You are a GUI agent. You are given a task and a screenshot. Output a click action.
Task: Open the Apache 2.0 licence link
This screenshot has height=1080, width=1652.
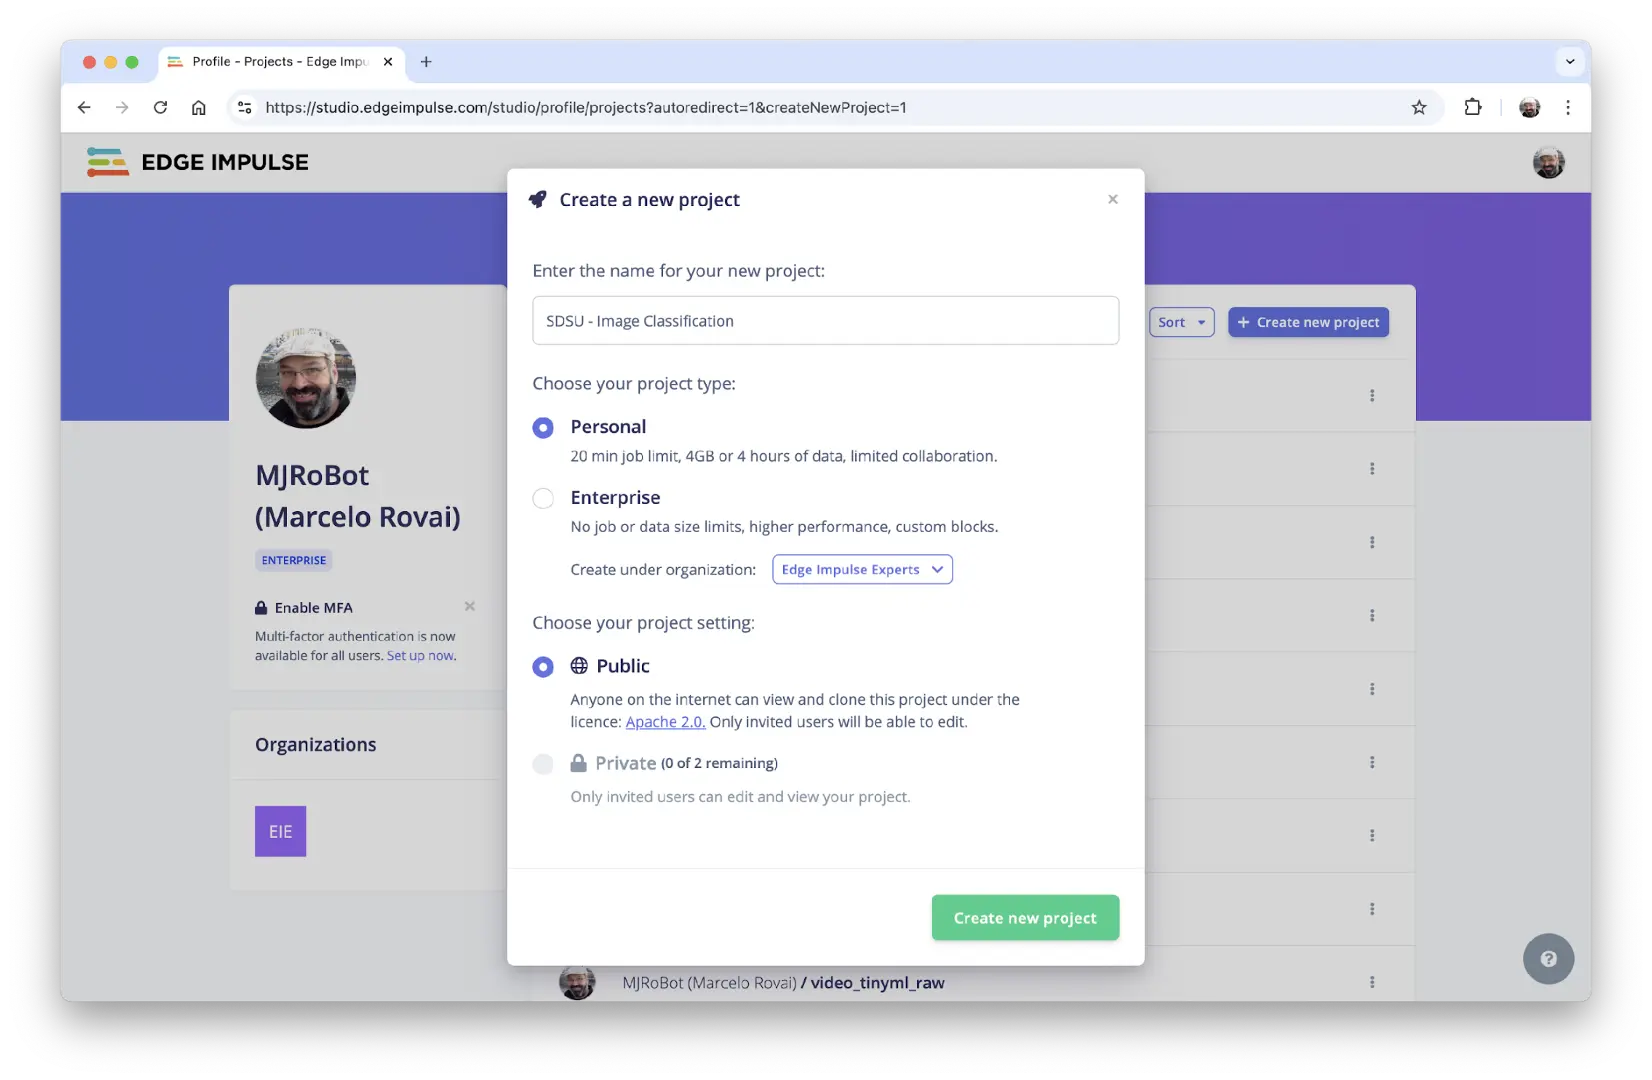click(665, 722)
